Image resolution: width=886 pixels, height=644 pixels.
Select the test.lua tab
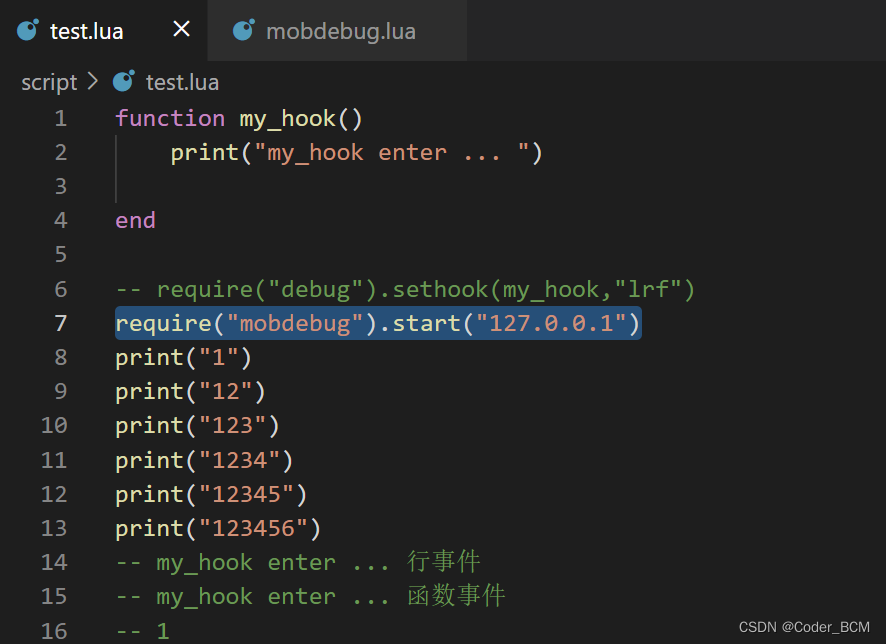click(85, 30)
